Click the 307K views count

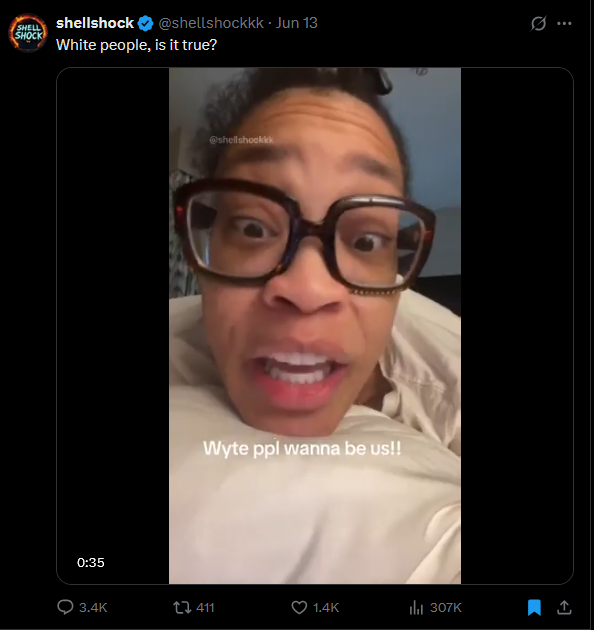pos(446,607)
